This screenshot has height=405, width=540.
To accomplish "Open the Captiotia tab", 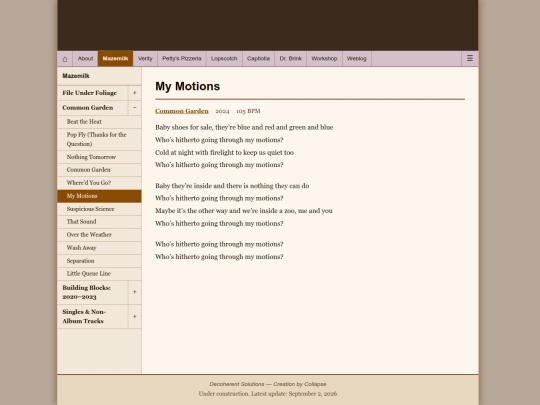I will (258, 59).
